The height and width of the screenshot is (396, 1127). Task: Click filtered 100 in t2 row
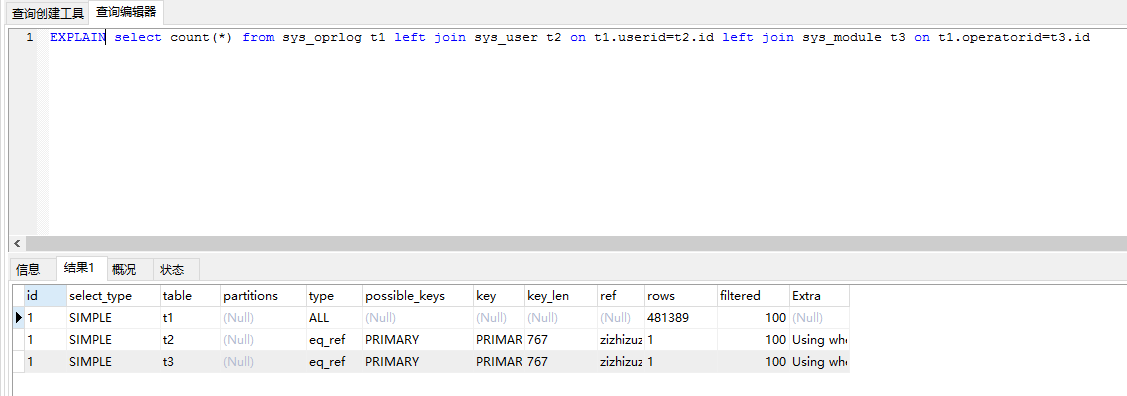pyautogui.click(x=753, y=340)
